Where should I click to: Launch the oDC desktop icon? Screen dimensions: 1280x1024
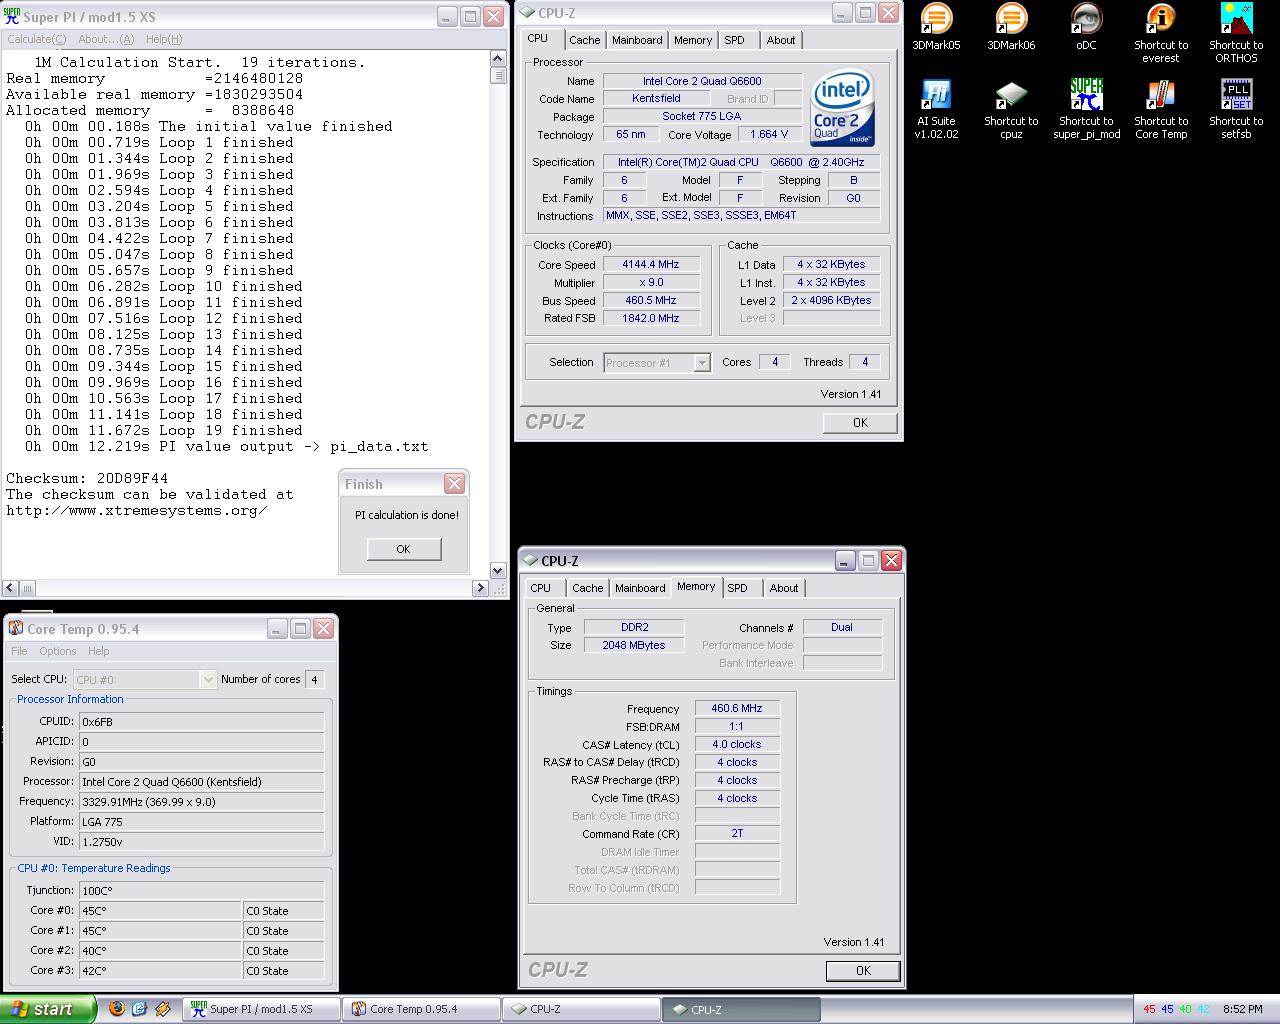[1086, 26]
